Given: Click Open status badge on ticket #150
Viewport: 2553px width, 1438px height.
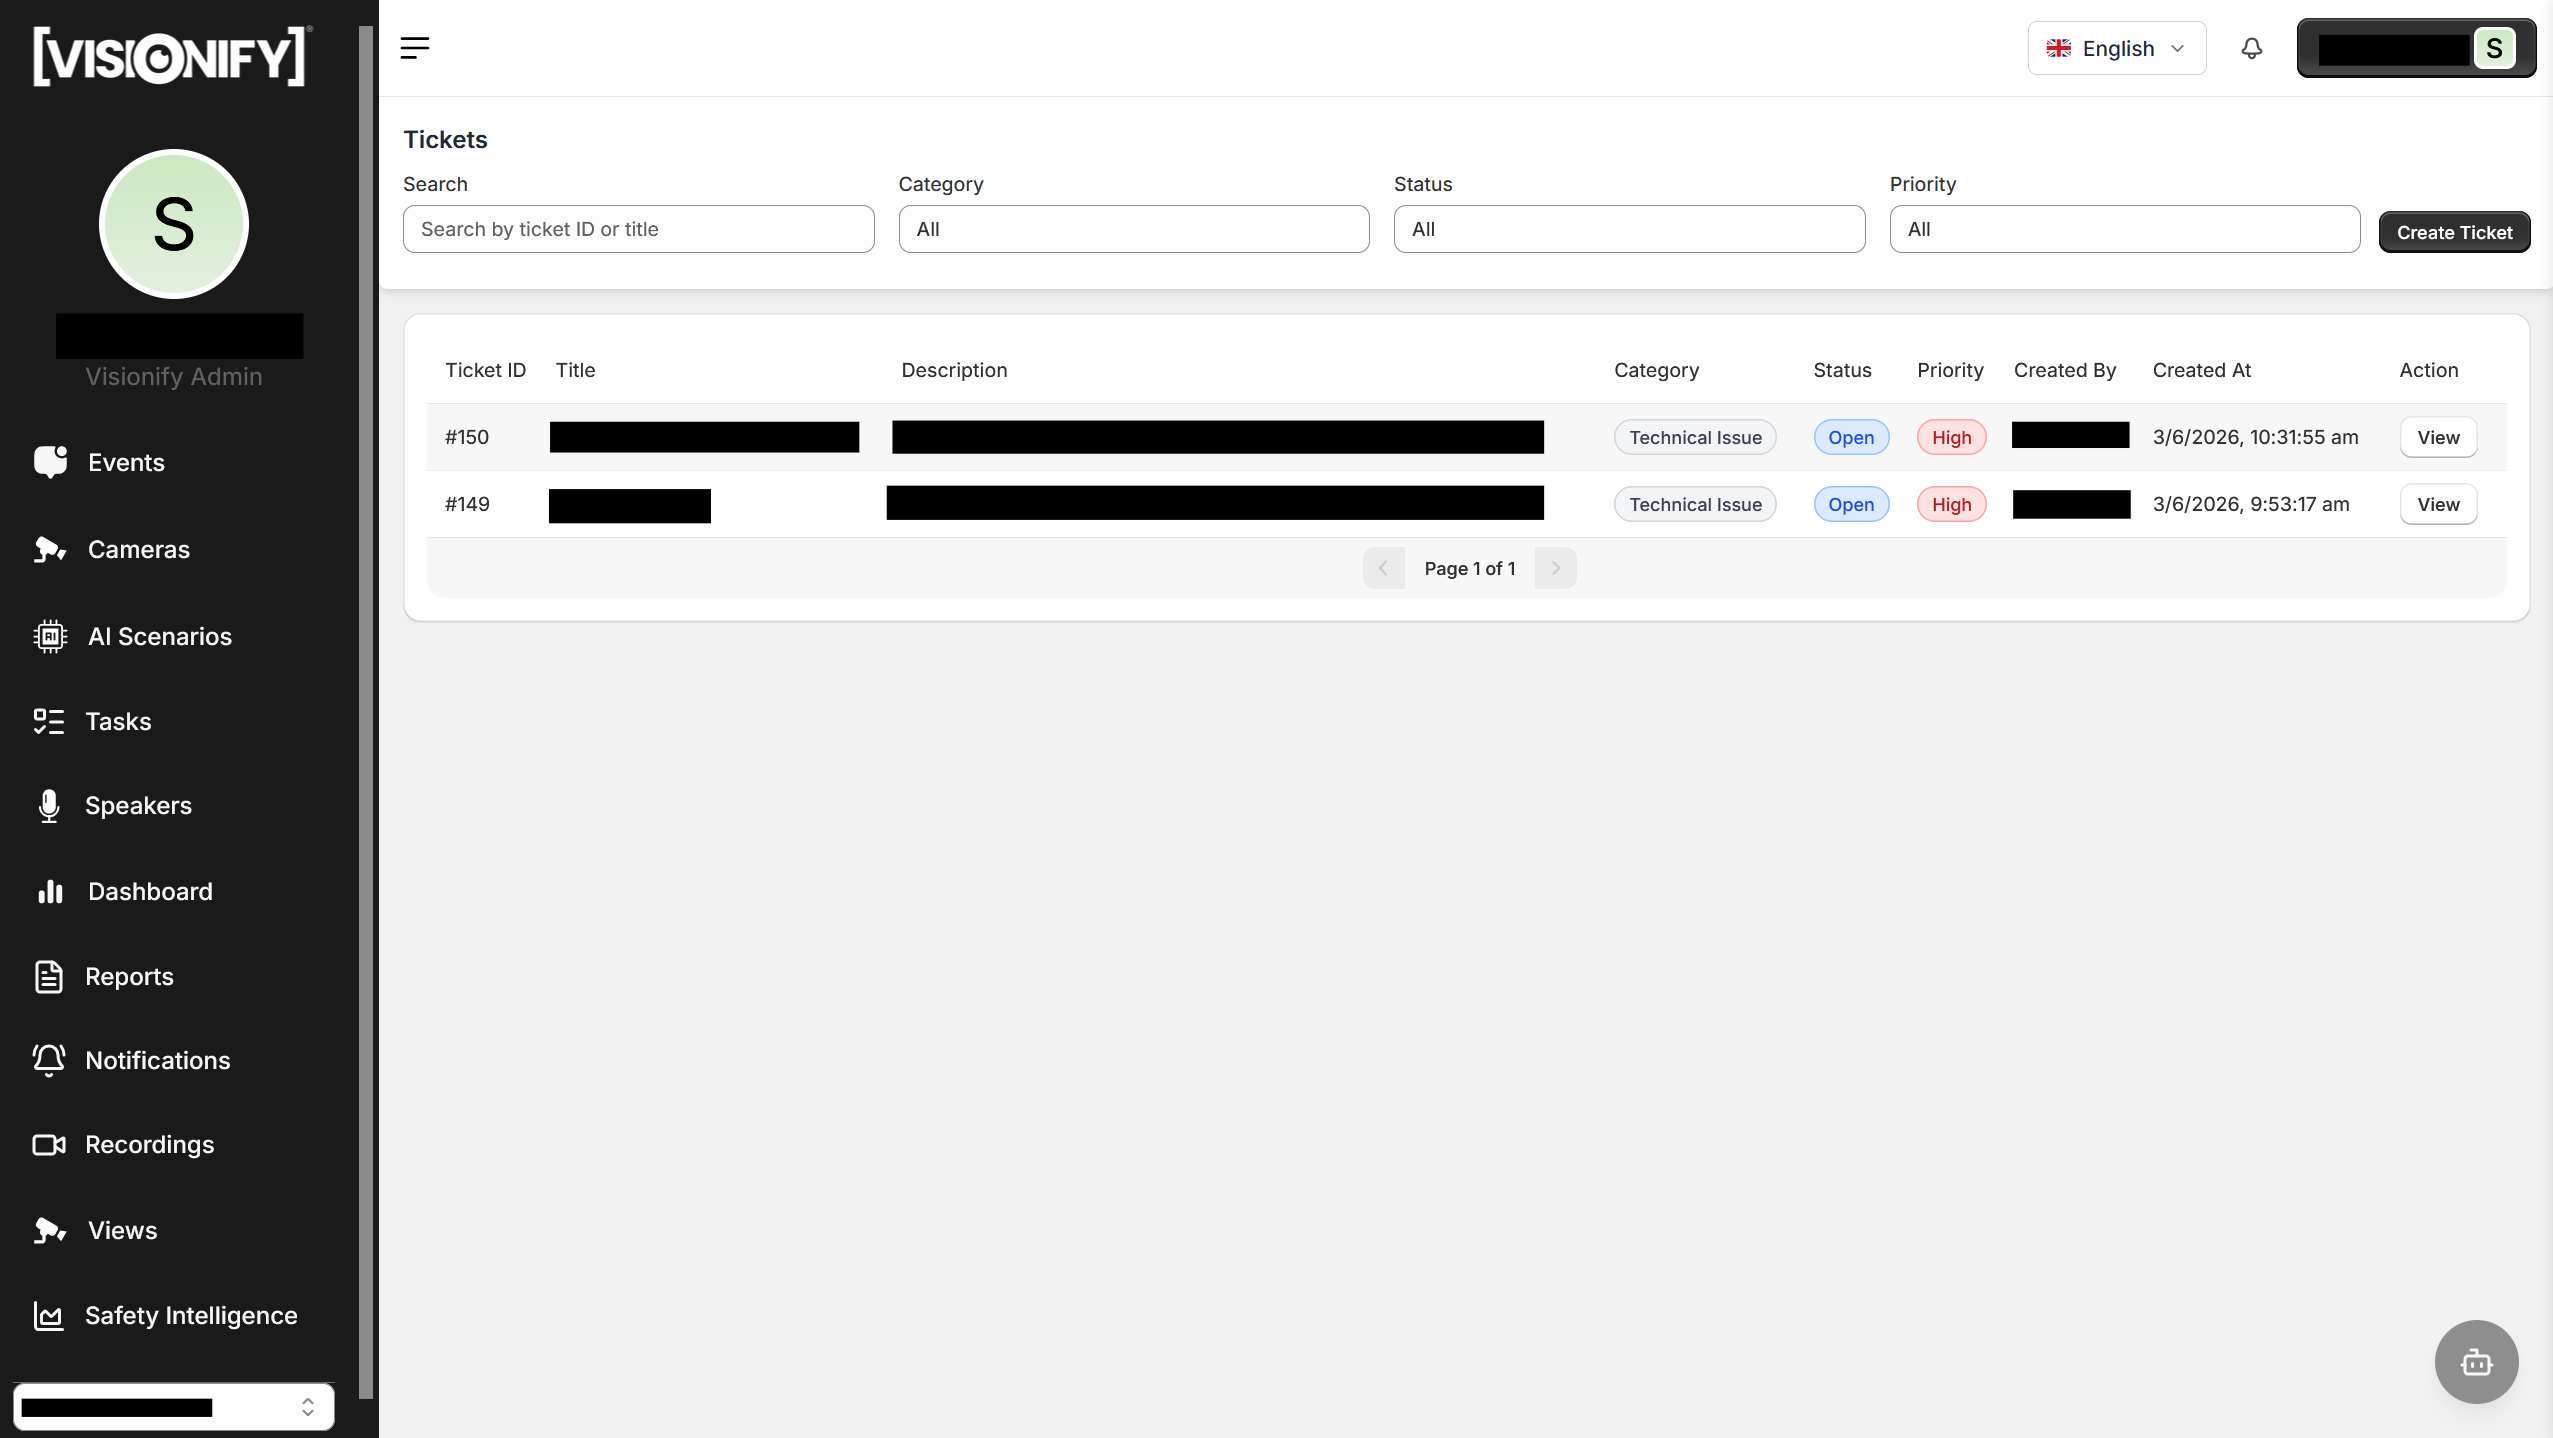Looking at the screenshot, I should (x=1851, y=437).
